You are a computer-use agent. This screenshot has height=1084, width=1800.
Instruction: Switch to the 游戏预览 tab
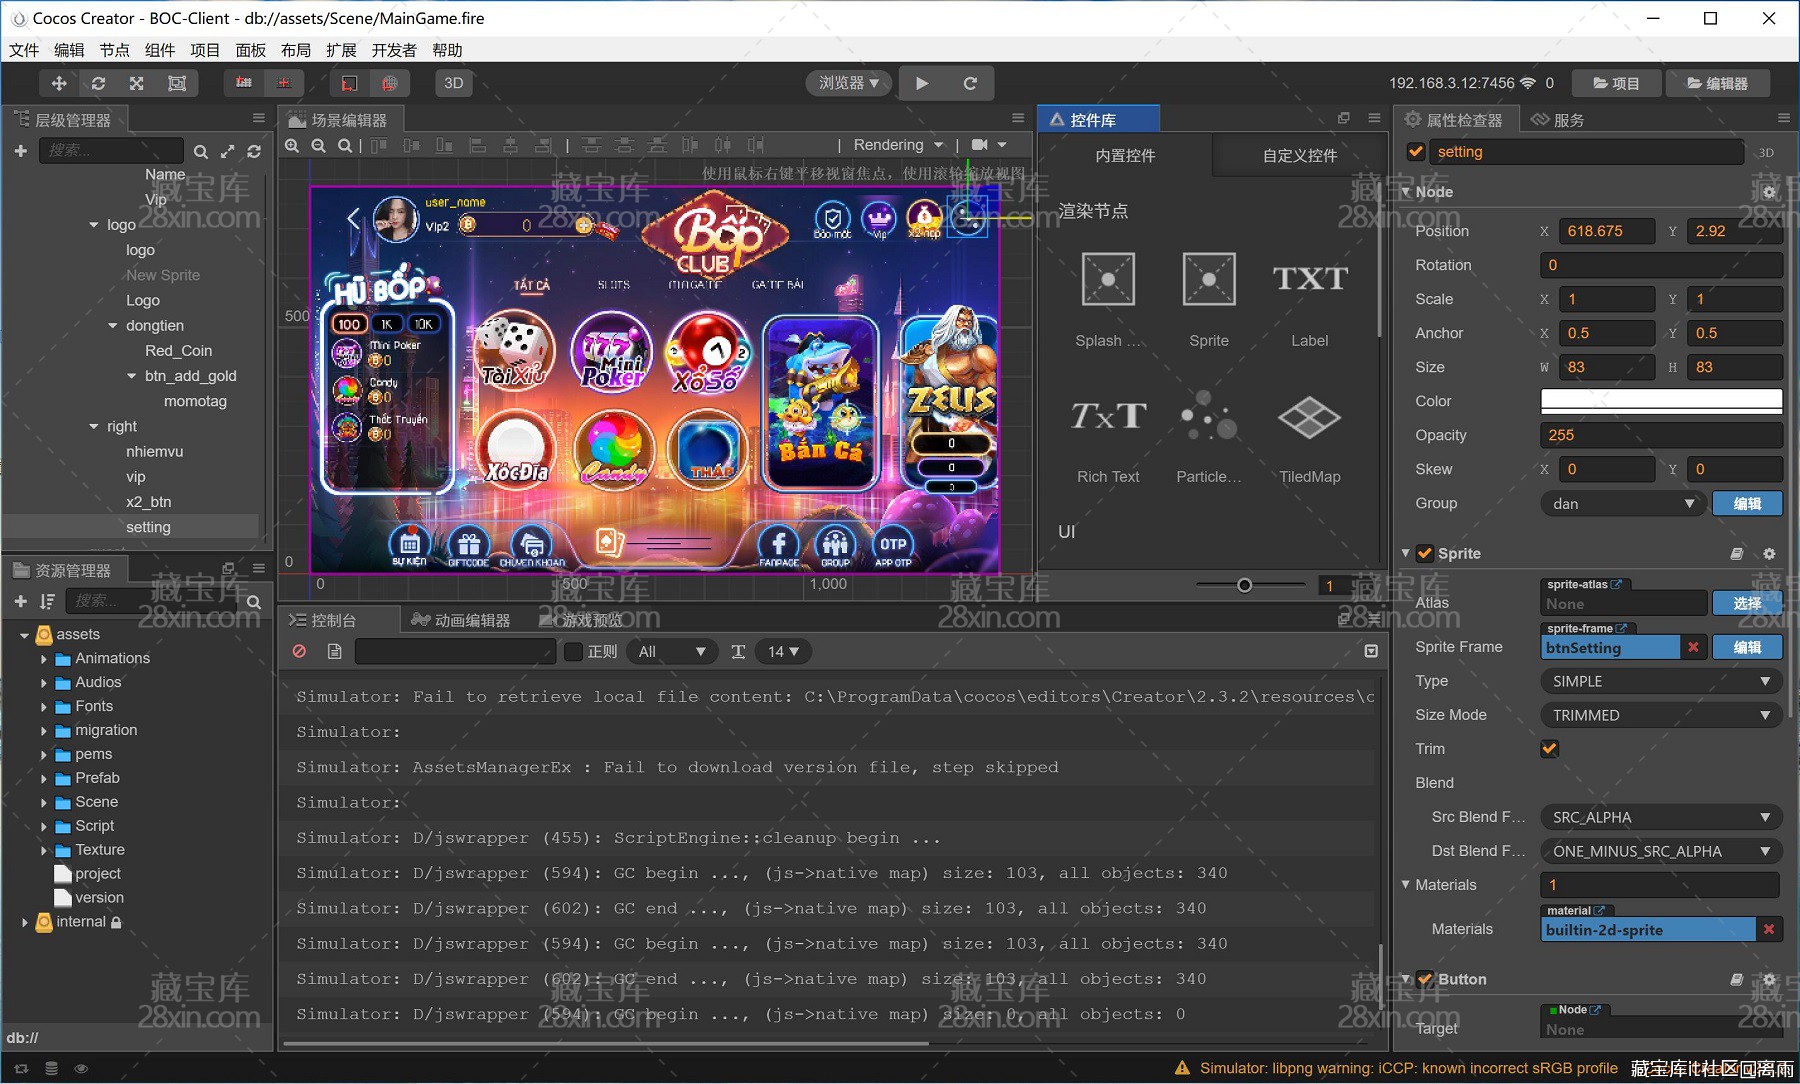582,621
